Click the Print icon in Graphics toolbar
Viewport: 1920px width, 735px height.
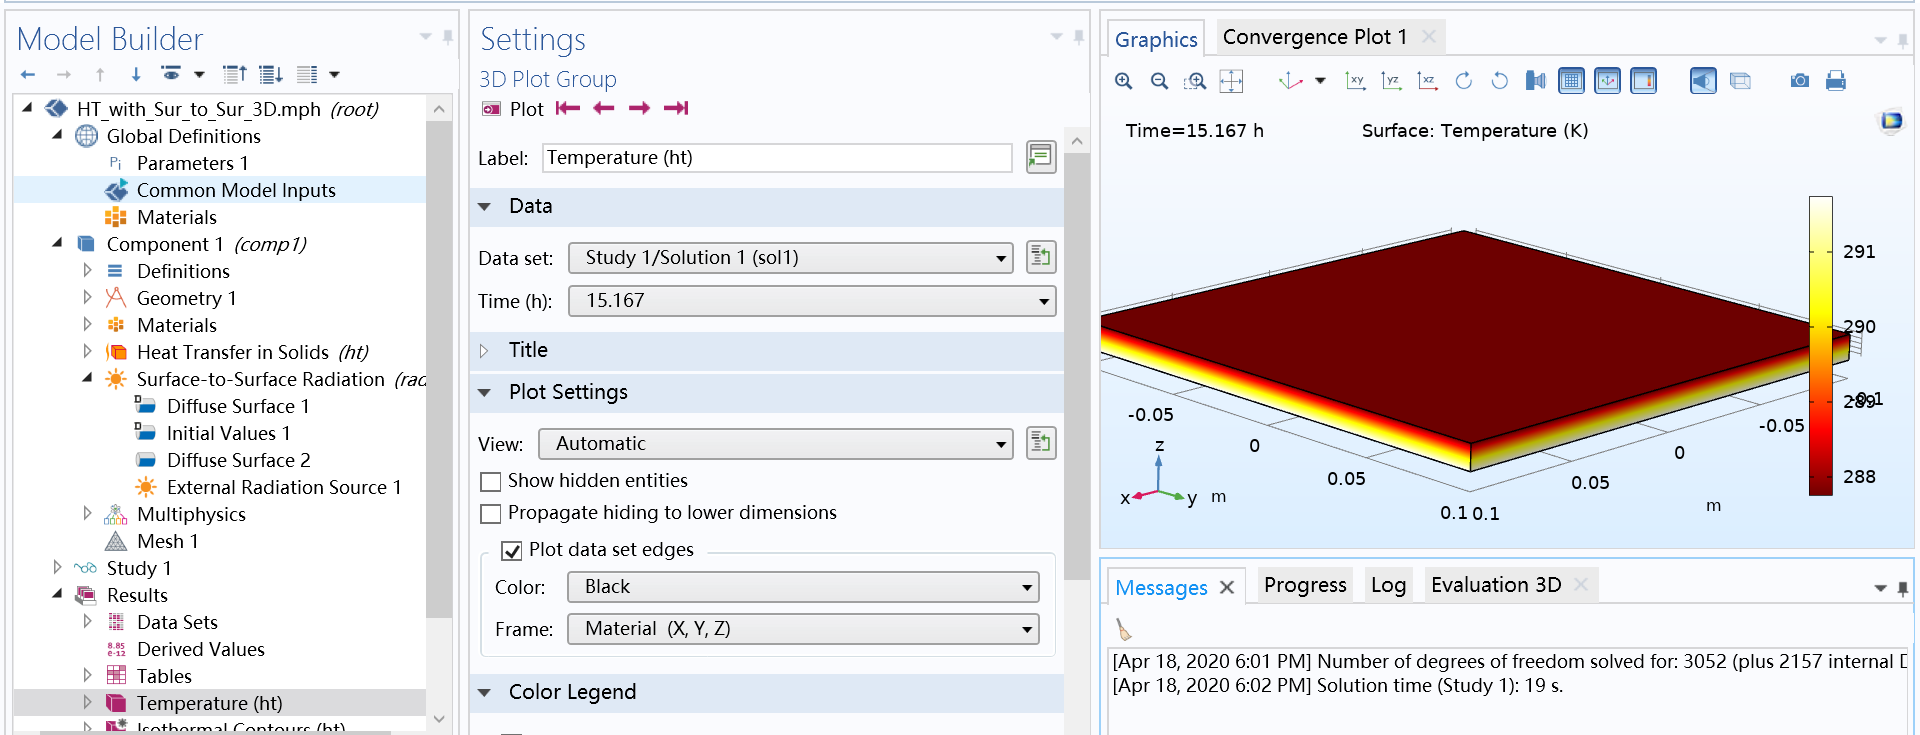pyautogui.click(x=1835, y=81)
